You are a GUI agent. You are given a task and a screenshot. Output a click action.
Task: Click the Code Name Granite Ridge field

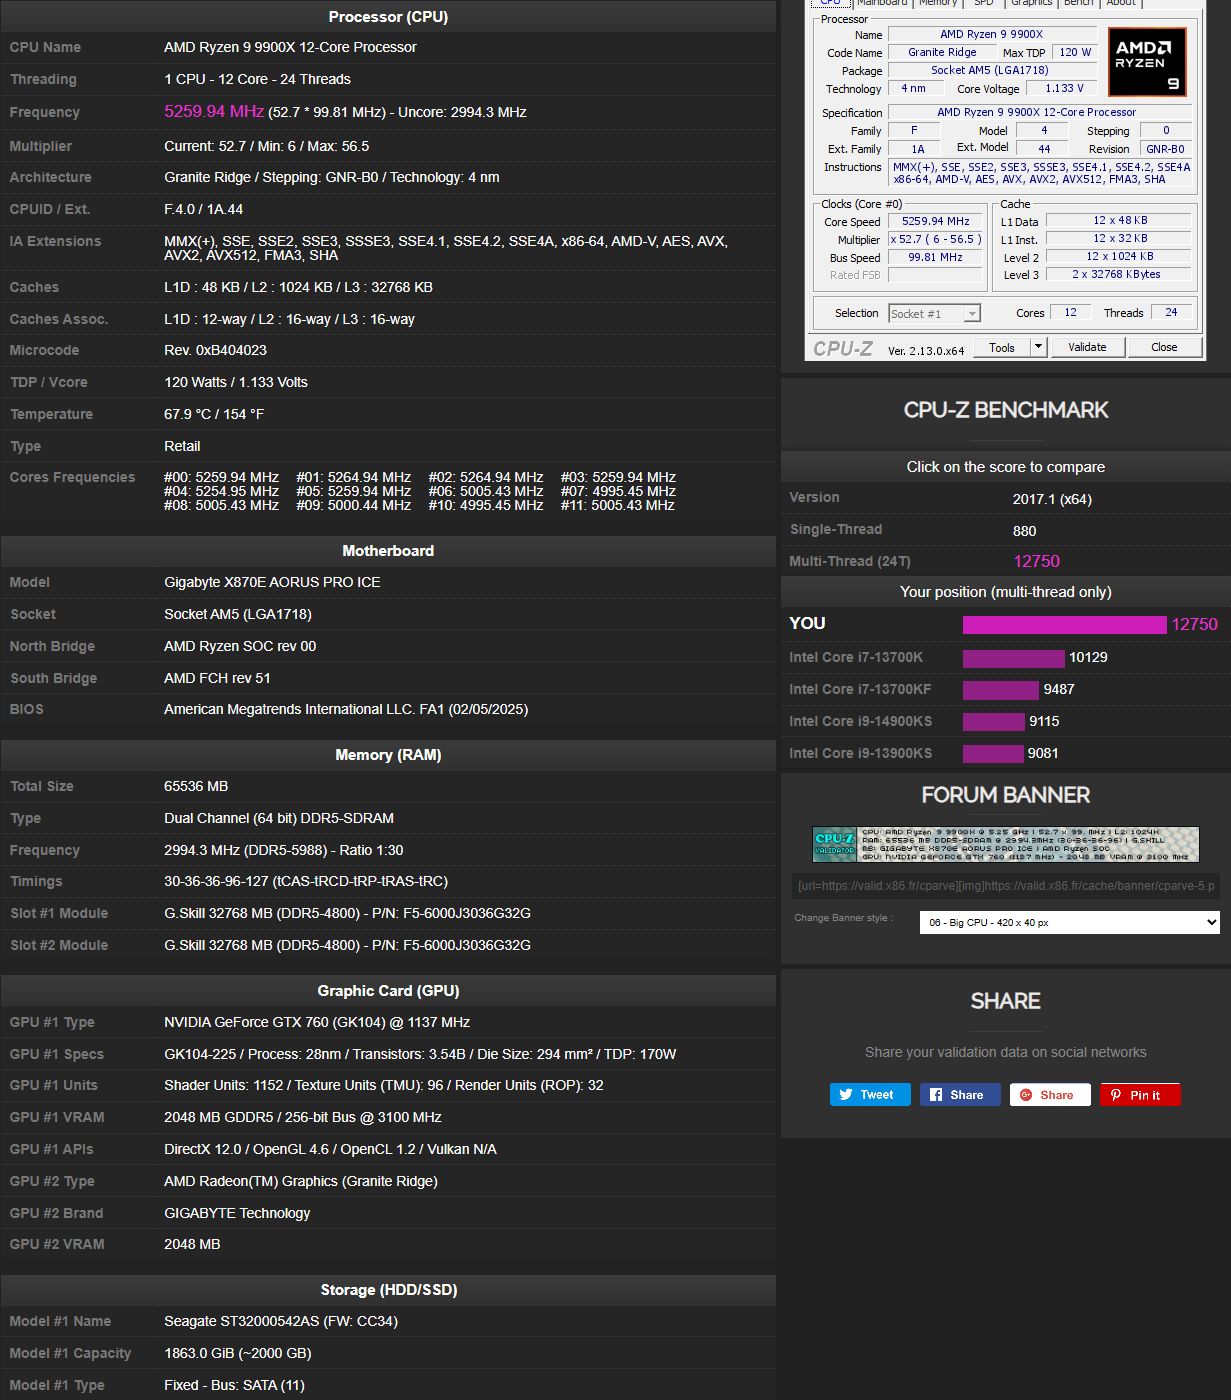[x=942, y=53]
